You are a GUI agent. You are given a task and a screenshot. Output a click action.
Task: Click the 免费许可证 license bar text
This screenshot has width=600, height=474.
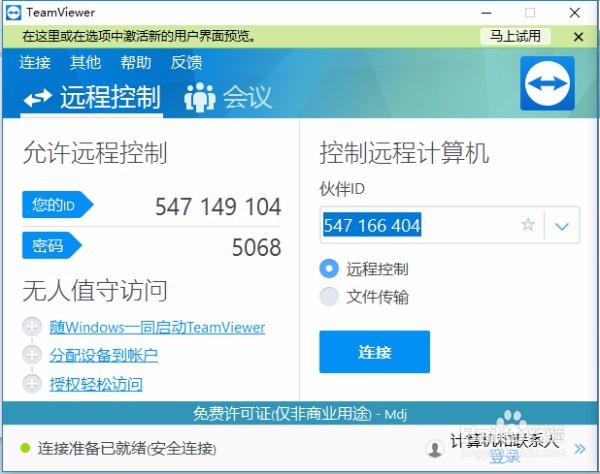click(x=300, y=414)
